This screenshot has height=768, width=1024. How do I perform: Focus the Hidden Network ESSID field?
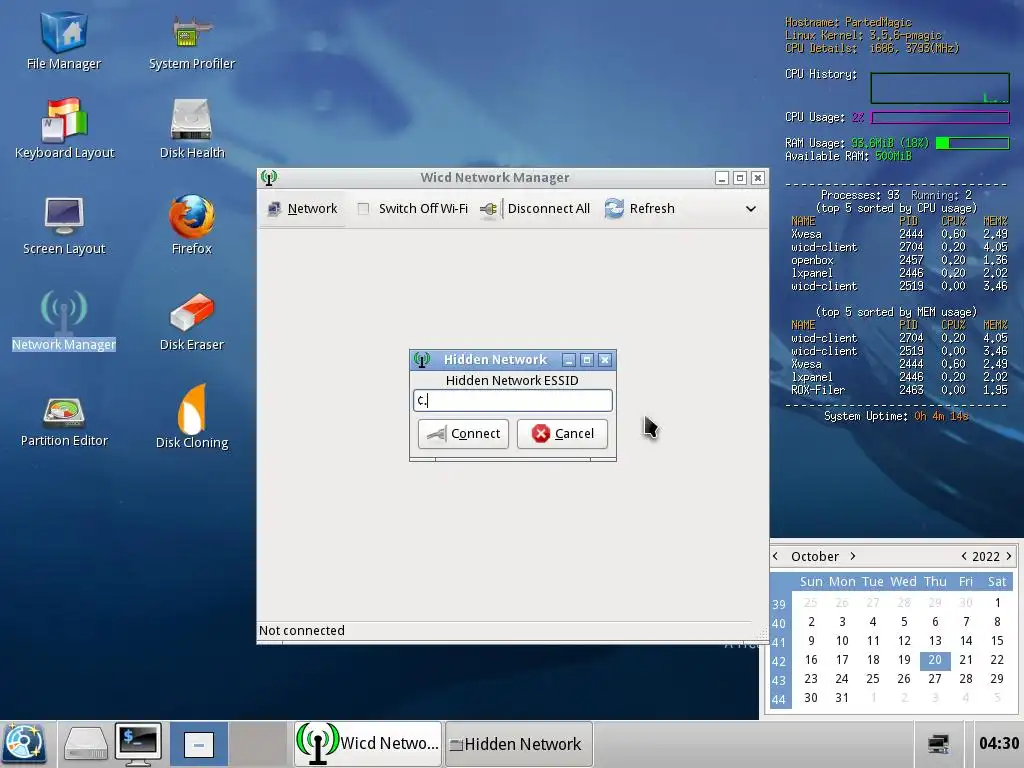513,400
